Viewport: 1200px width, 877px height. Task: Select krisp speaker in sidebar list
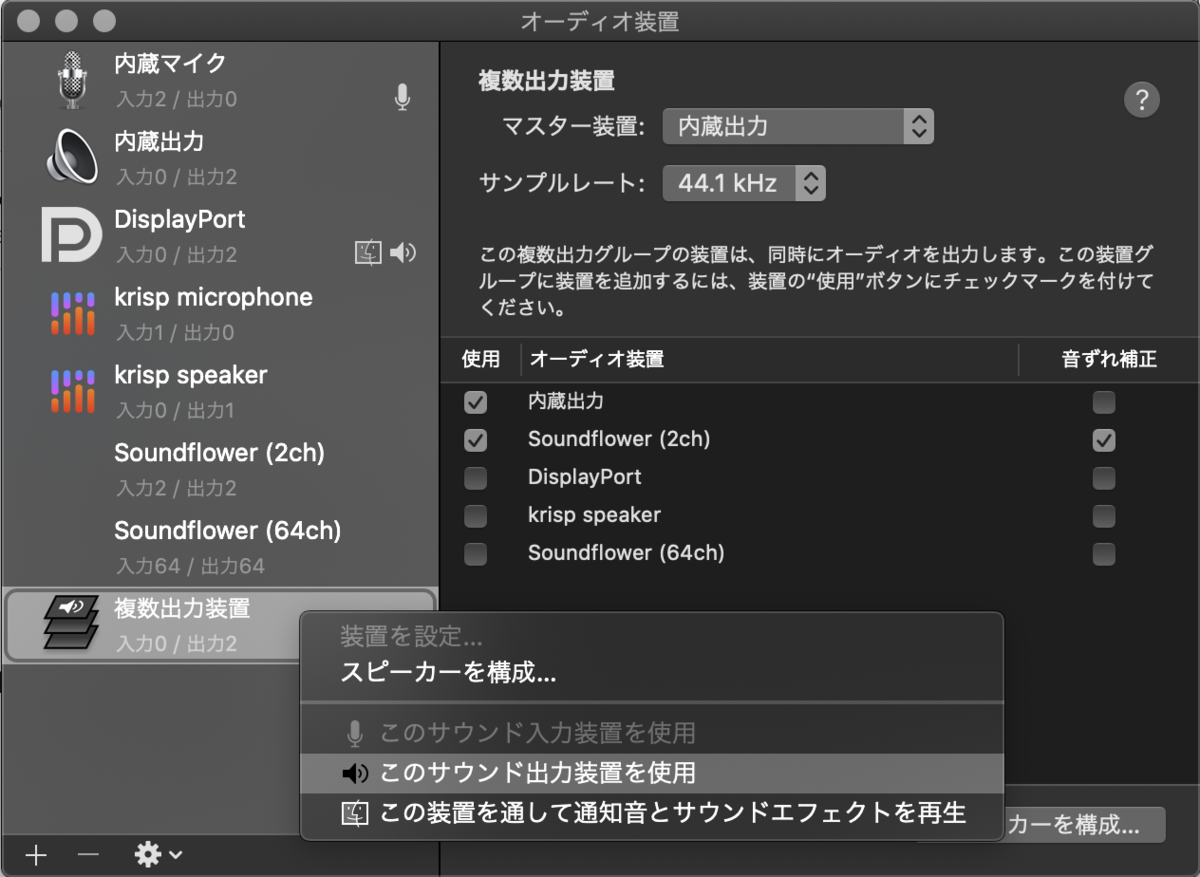(x=220, y=391)
